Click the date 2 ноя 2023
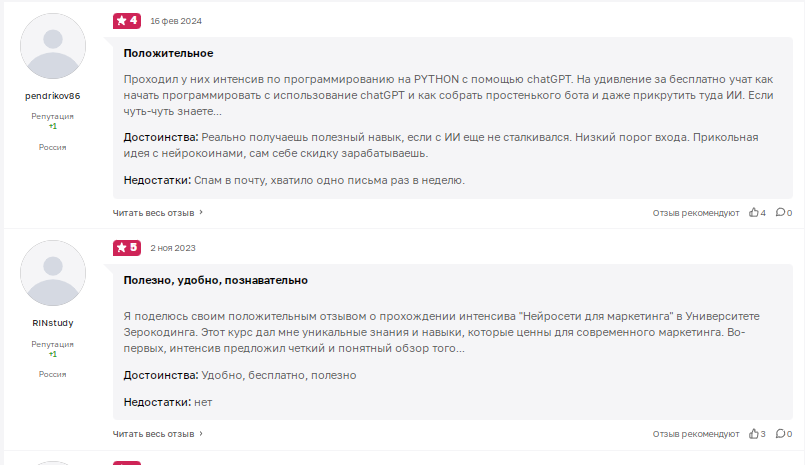 tap(173, 248)
